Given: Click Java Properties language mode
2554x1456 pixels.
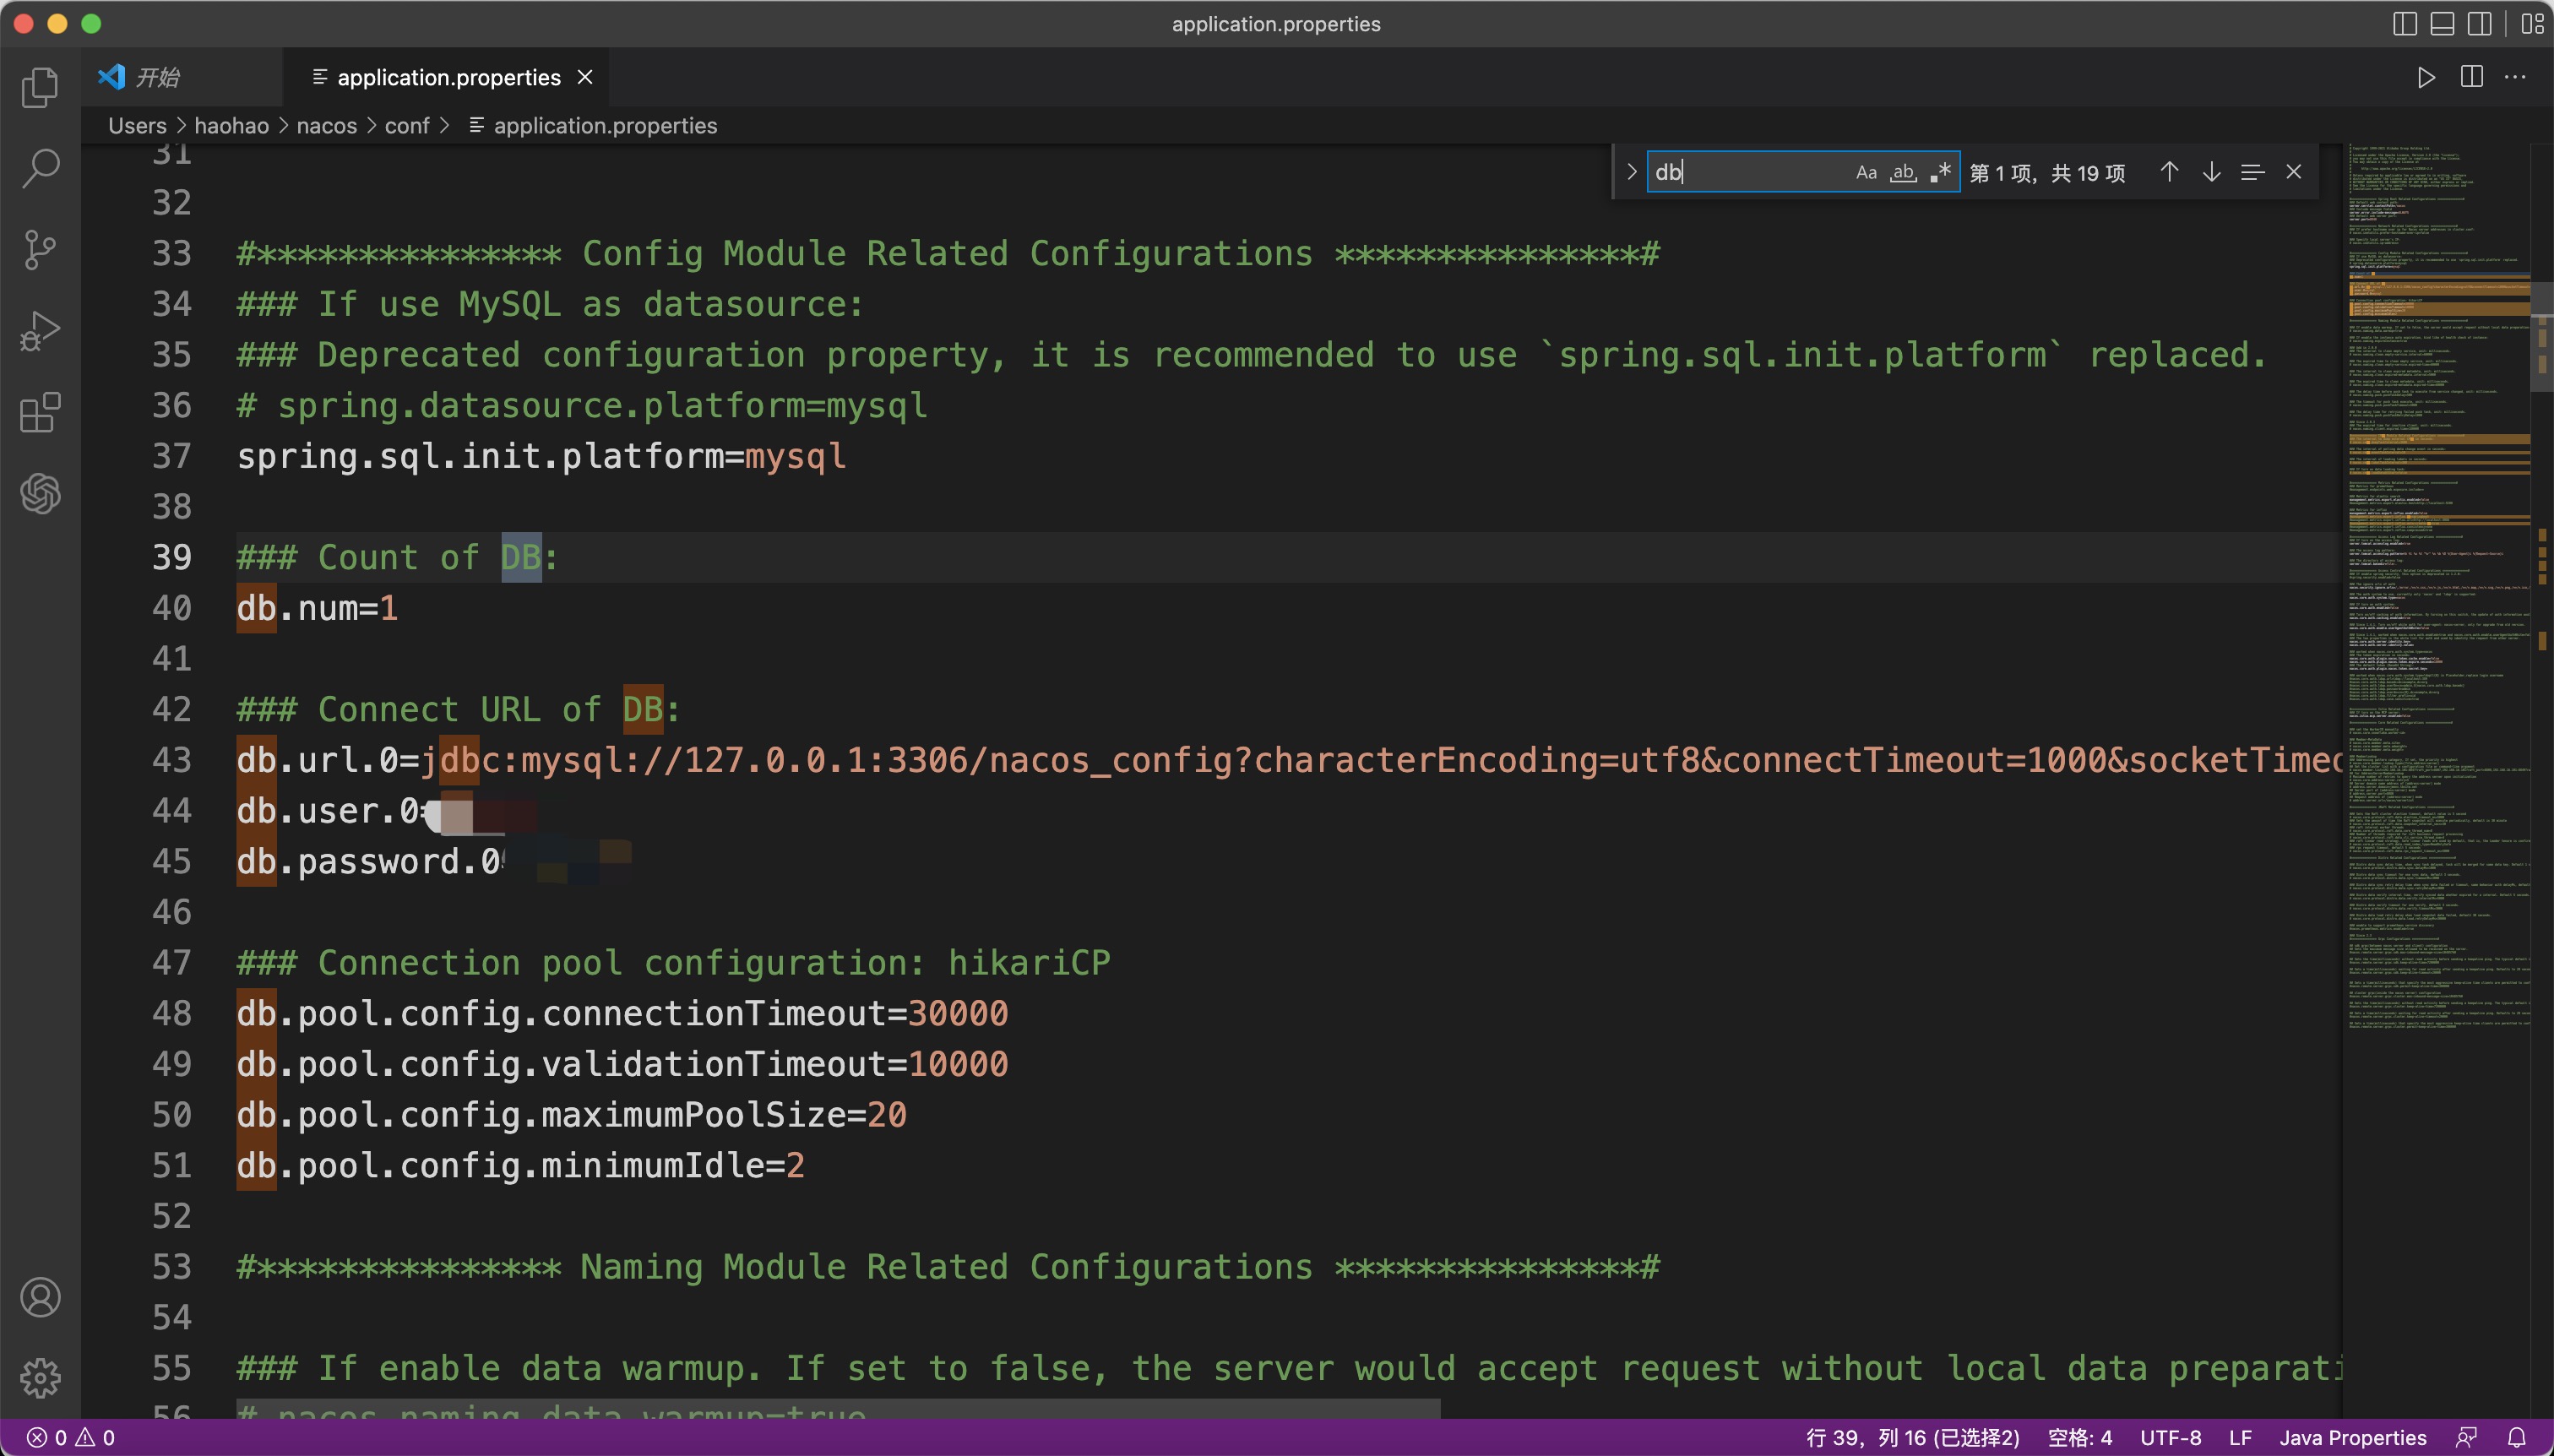Looking at the screenshot, I should [2352, 1437].
